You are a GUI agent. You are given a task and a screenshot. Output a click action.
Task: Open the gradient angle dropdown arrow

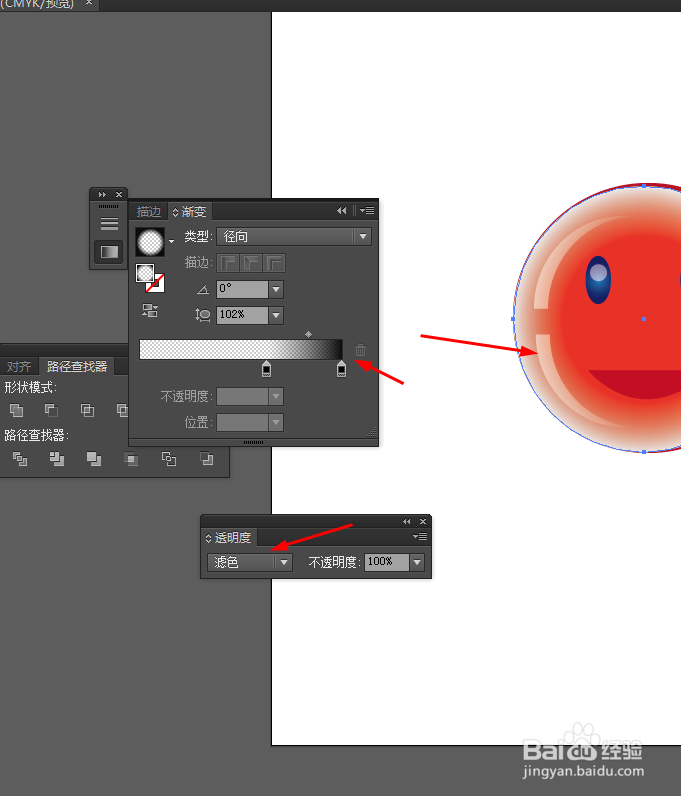point(276,289)
